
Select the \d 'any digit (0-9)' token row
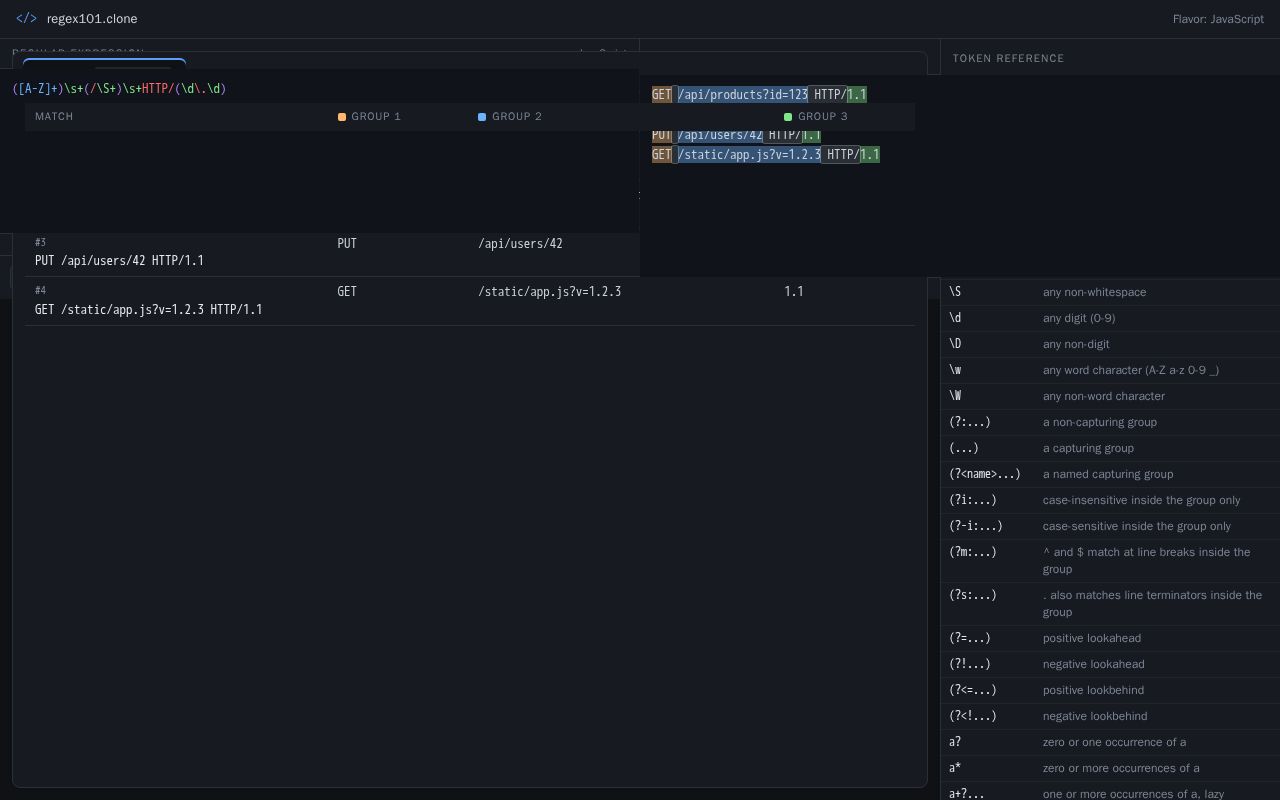pos(1110,318)
